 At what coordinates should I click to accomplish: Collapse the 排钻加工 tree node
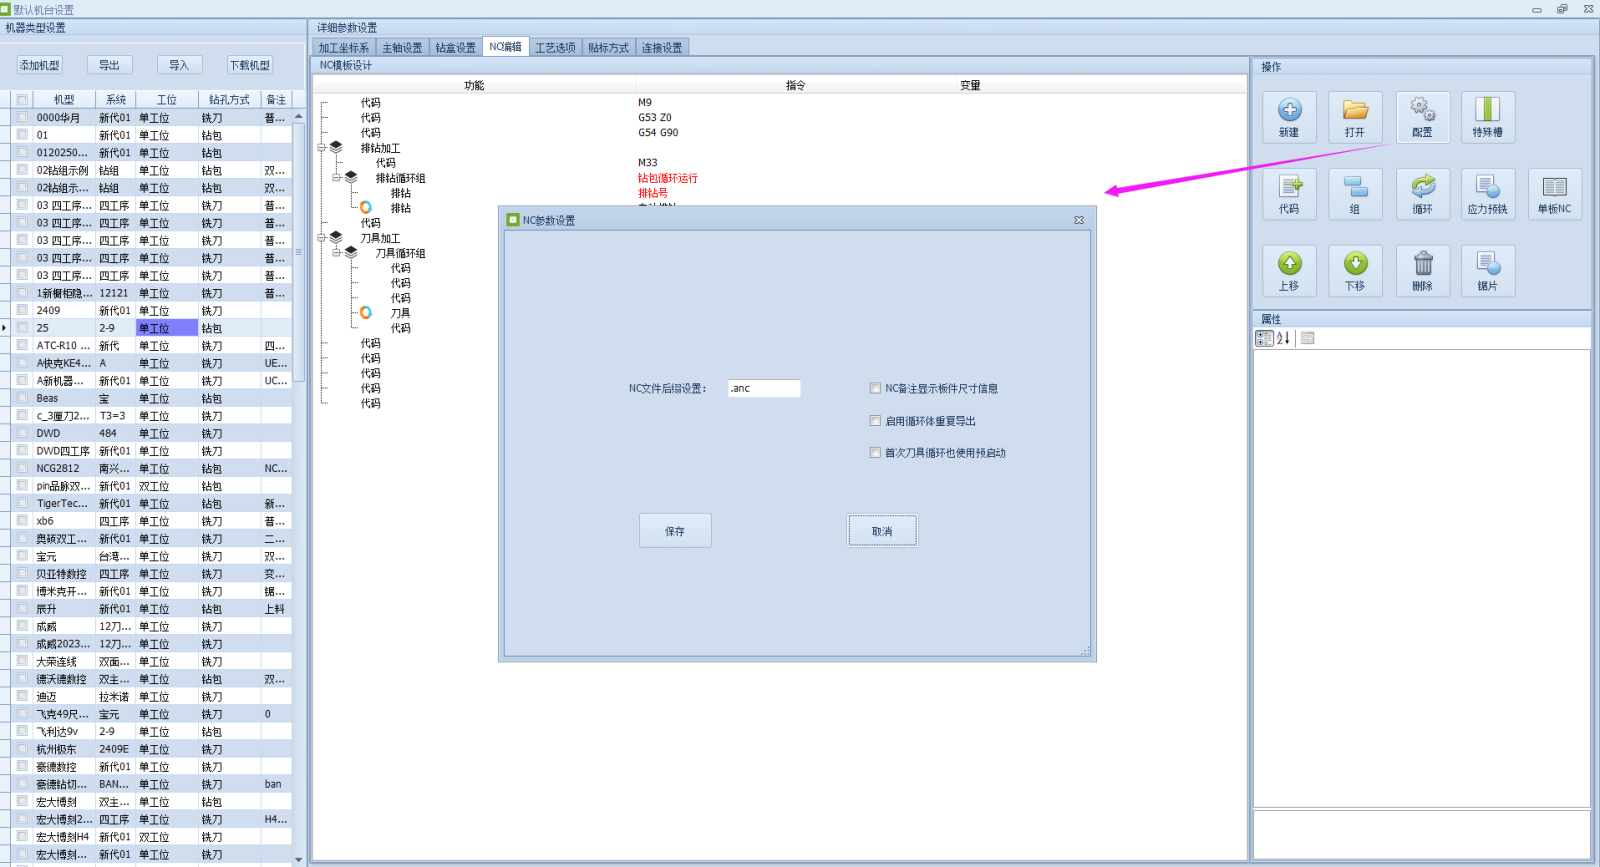tap(322, 148)
